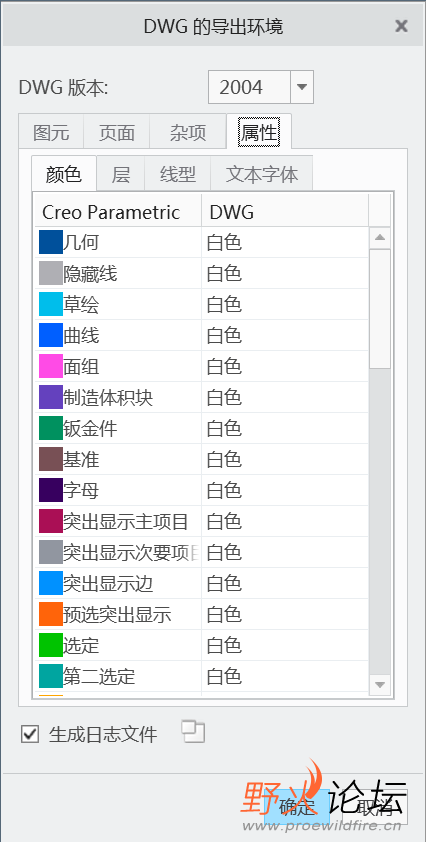Click the orange 预选突出显示 color swatch

pyautogui.click(x=51, y=614)
